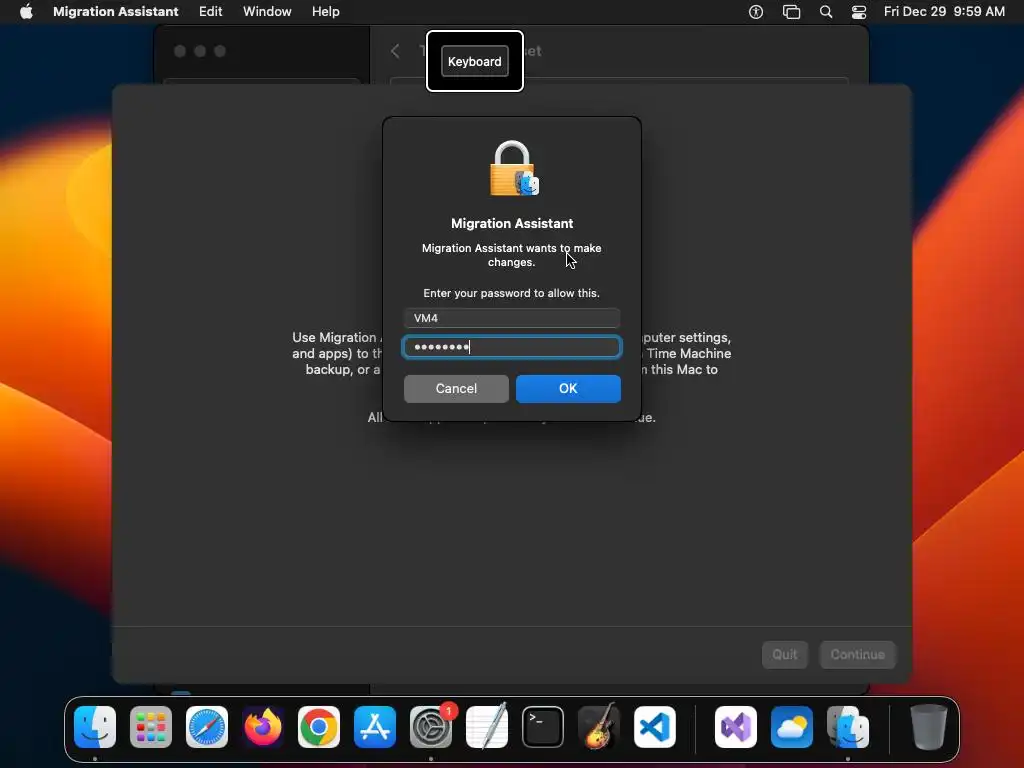Viewport: 1024px width, 768px height.
Task: Click the Accessibility shortcut menu bar icon
Action: pyautogui.click(x=756, y=12)
